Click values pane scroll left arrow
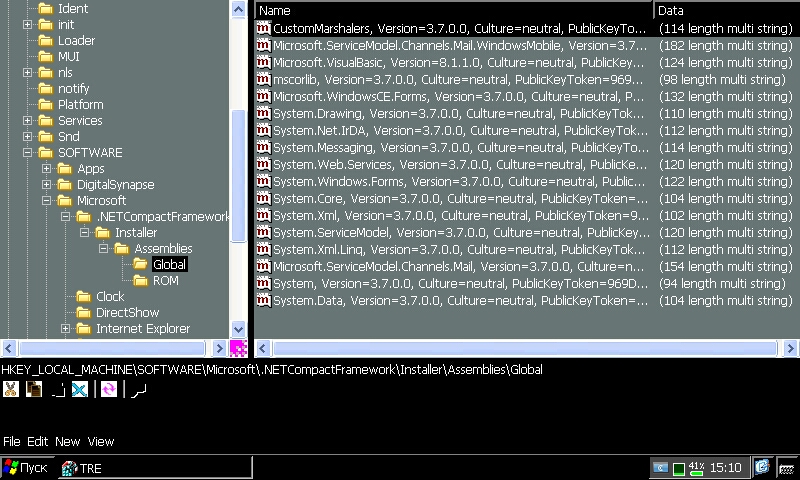 pyautogui.click(x=262, y=348)
